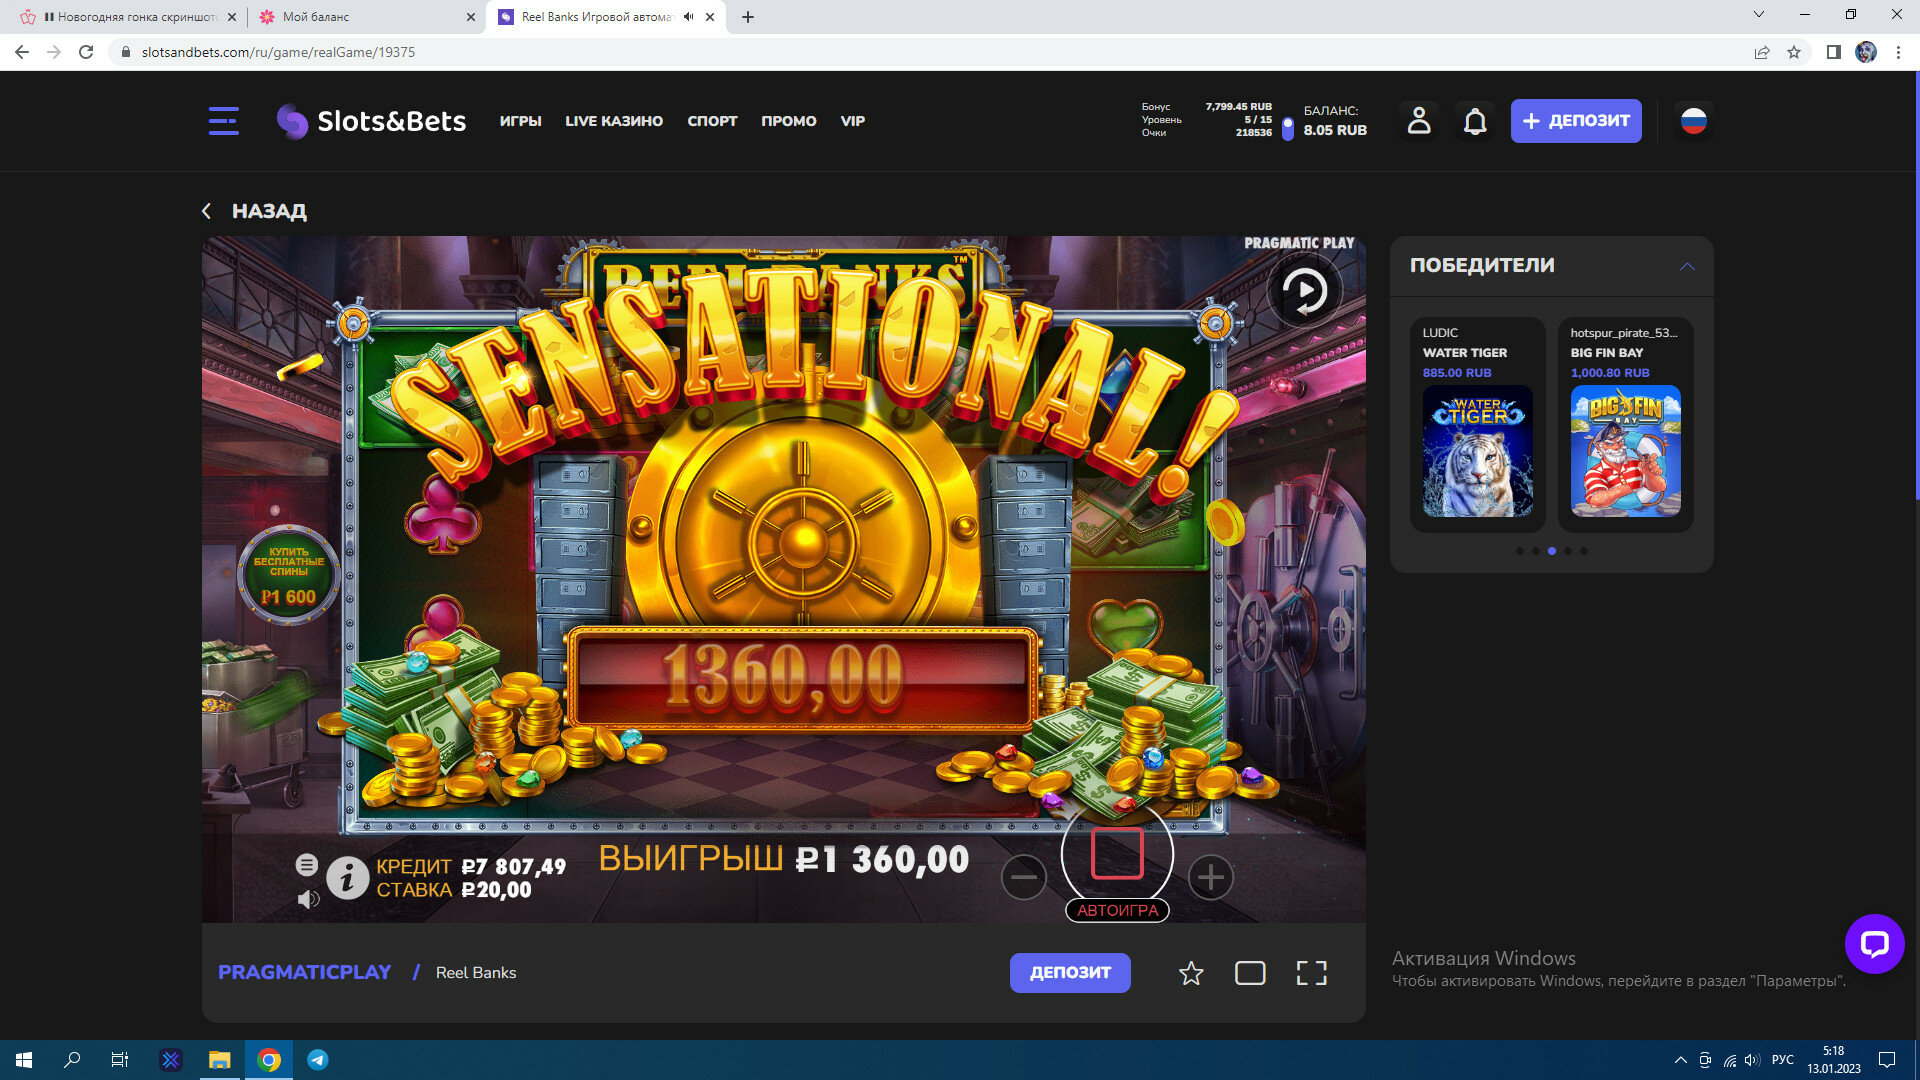Image resolution: width=1920 pixels, height=1080 pixels.
Task: Switch to theater view mode
Action: (x=1250, y=973)
